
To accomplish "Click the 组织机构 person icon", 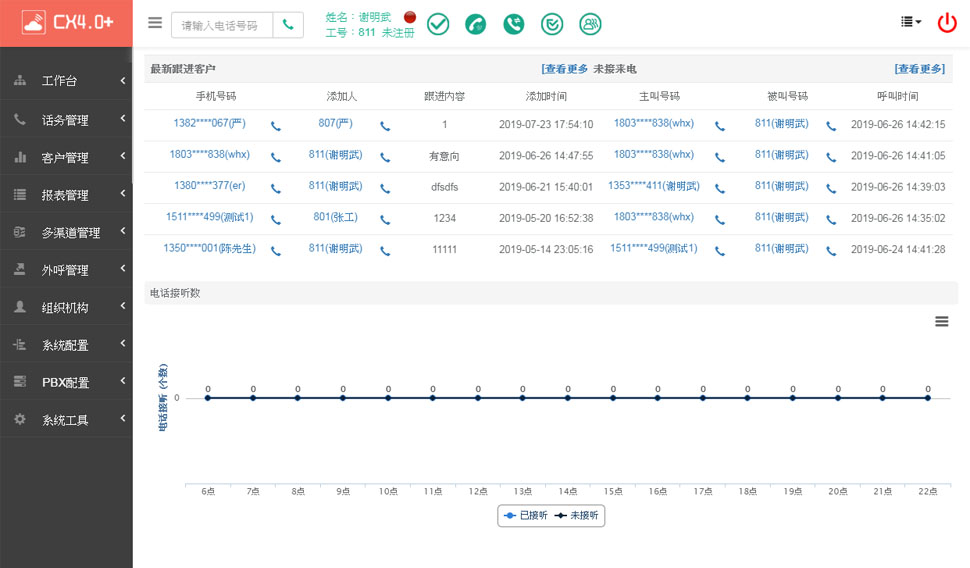I will coord(20,306).
